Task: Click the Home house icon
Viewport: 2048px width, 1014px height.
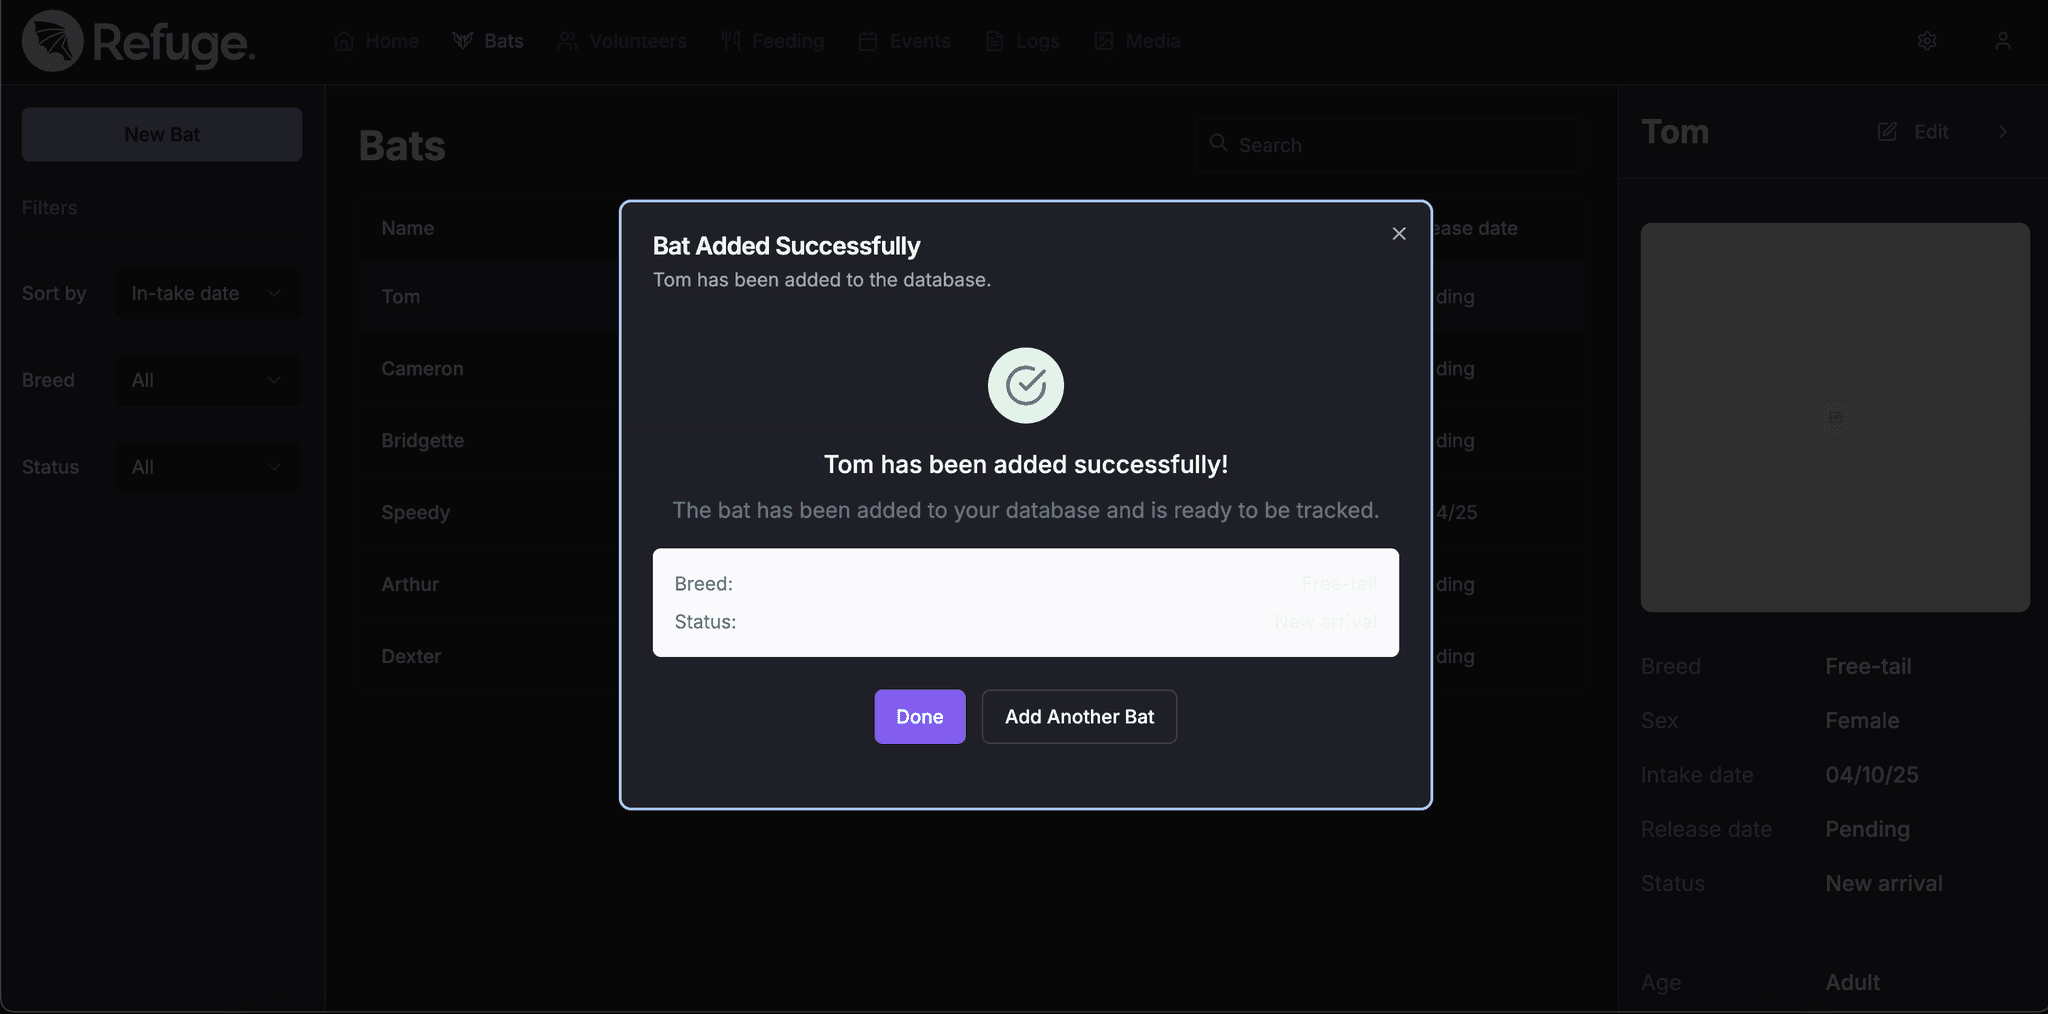Action: click(344, 41)
